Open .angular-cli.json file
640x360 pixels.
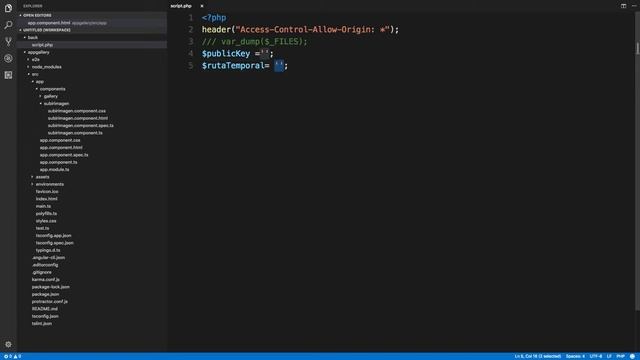pyautogui.click(x=48, y=258)
